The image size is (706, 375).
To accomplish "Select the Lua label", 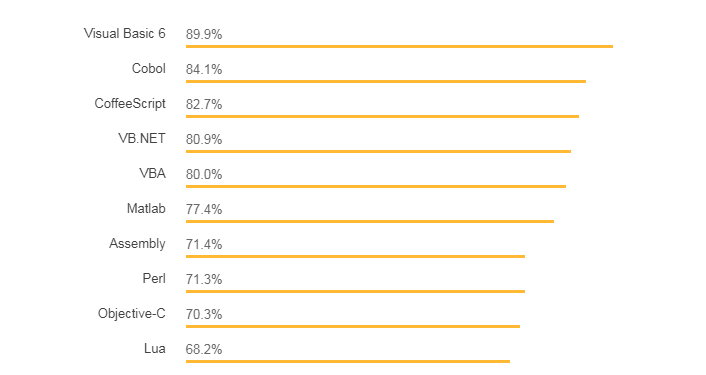I will 155,348.
